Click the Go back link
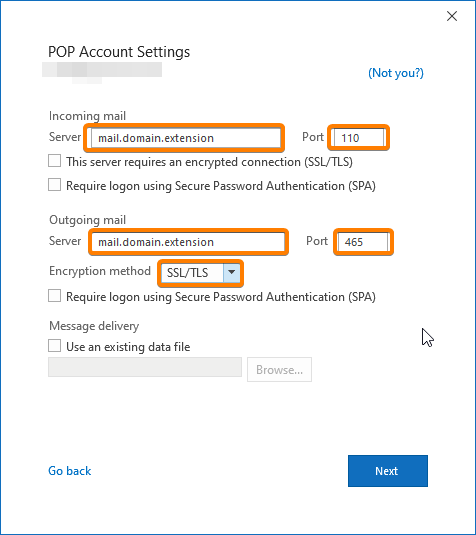The image size is (476, 535). 70,471
